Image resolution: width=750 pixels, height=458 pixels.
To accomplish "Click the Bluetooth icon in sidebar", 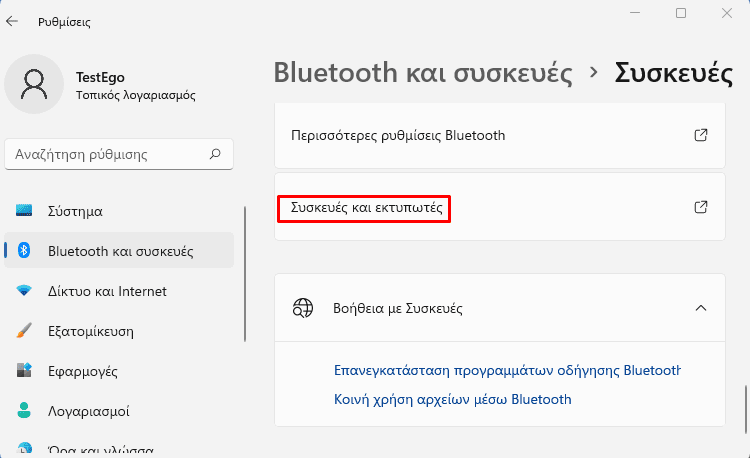I will click(x=24, y=250).
